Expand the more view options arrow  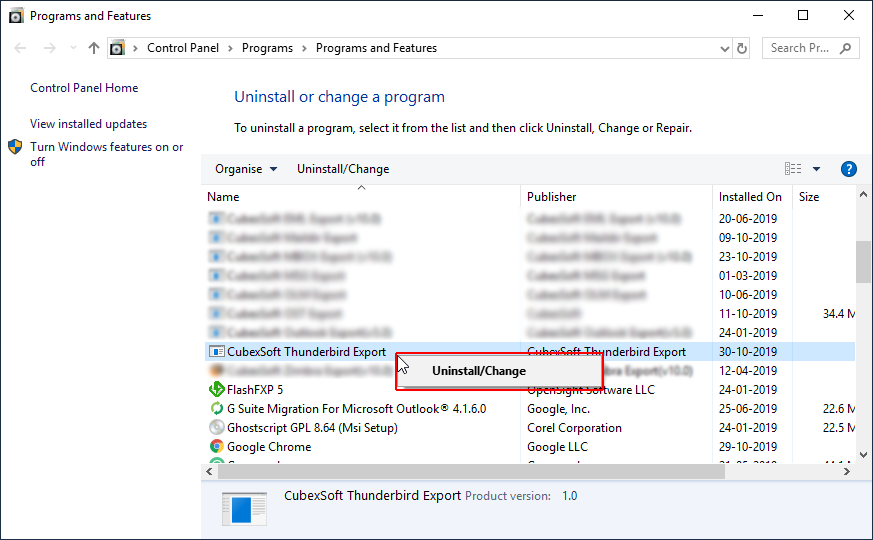coord(816,169)
